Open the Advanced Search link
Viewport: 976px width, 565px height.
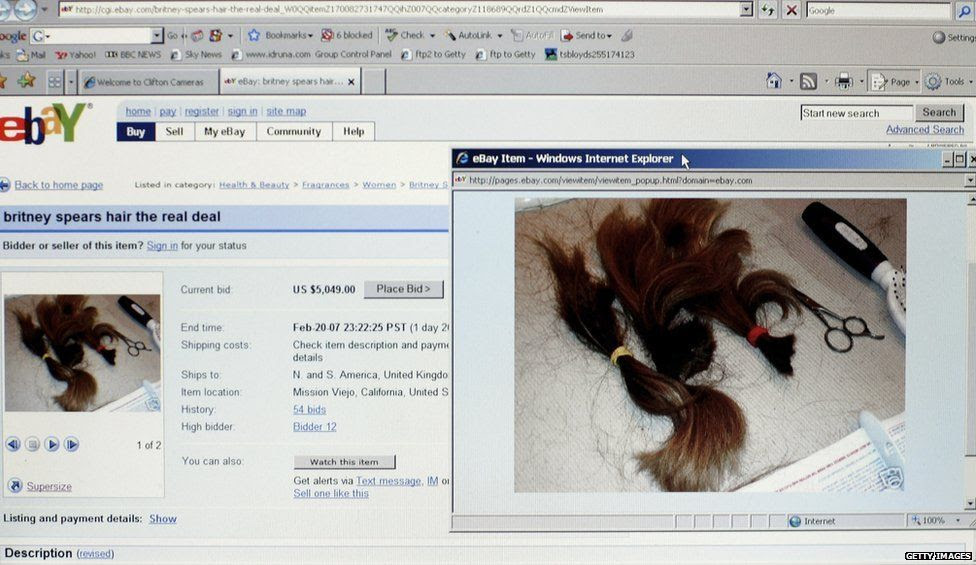click(x=924, y=129)
